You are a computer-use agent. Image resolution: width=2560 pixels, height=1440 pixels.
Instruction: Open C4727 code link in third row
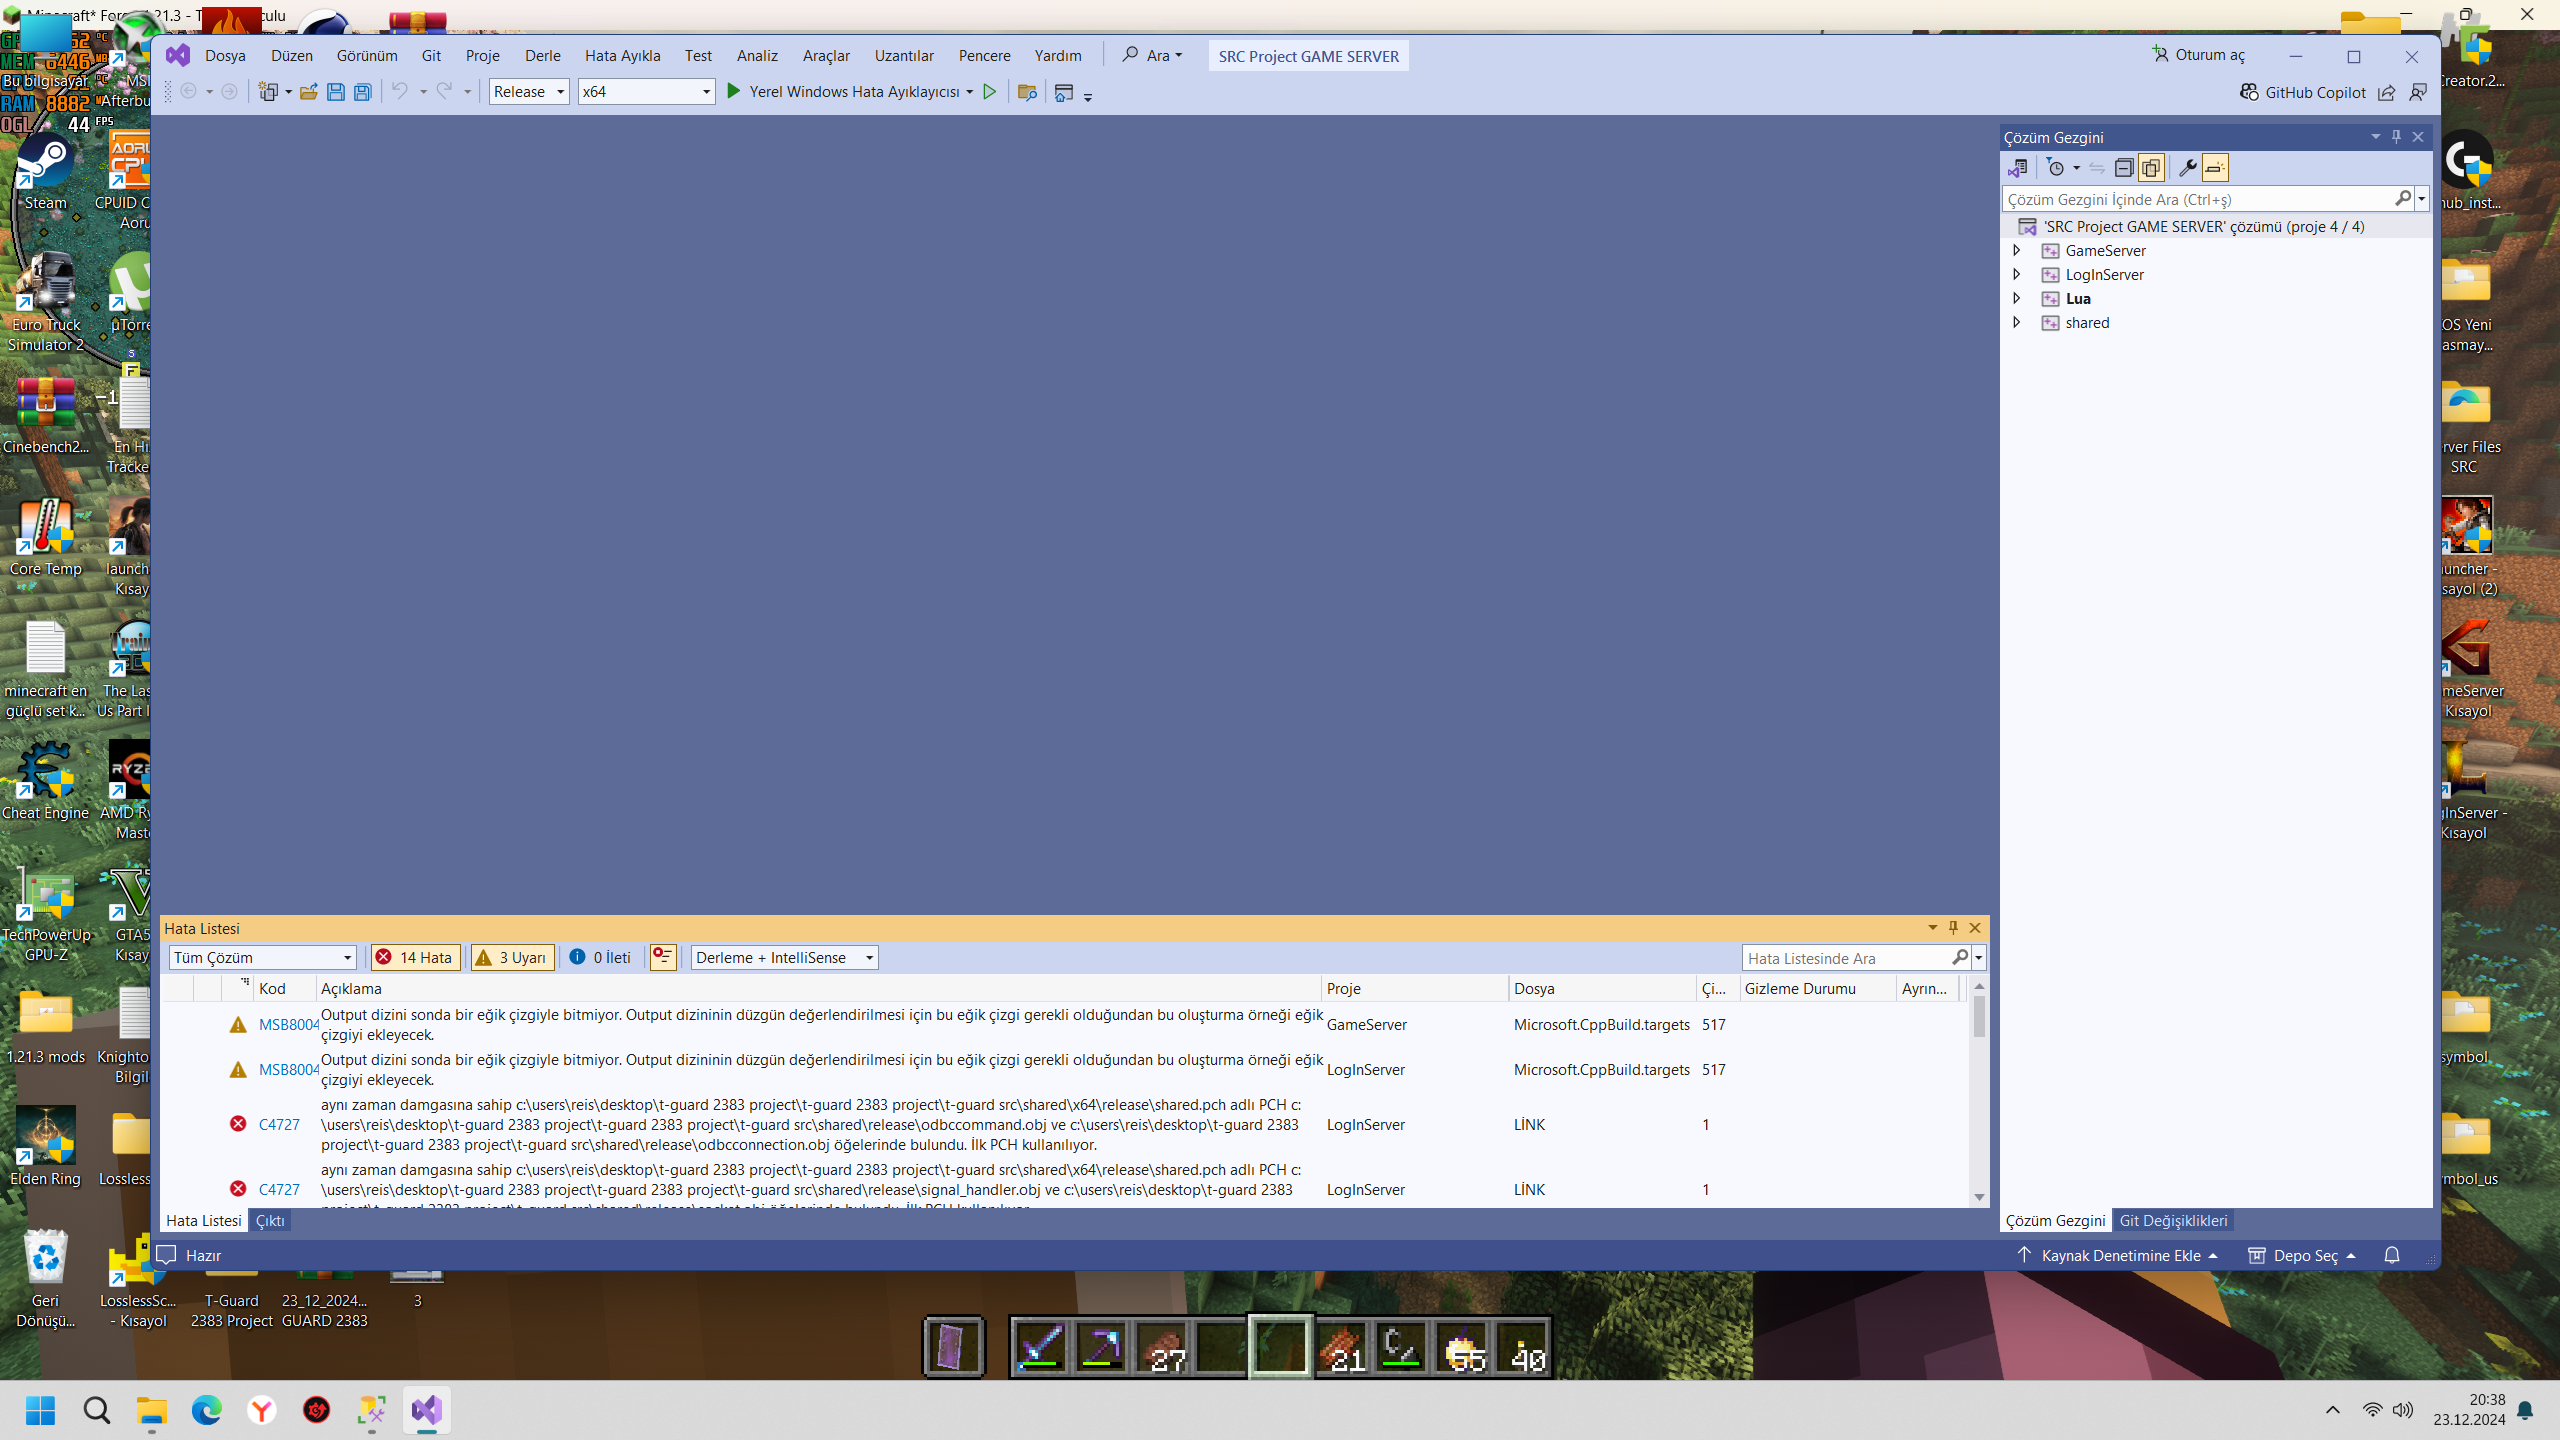279,1124
